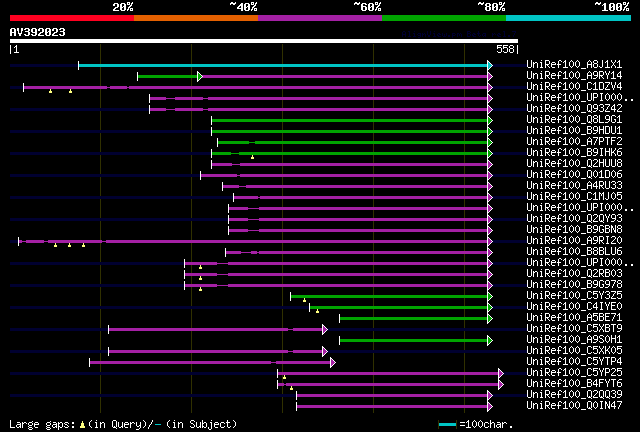This screenshot has height=432, width=640.
Task: Click the UniRef100_C5YP25 label
Action: [574, 373]
